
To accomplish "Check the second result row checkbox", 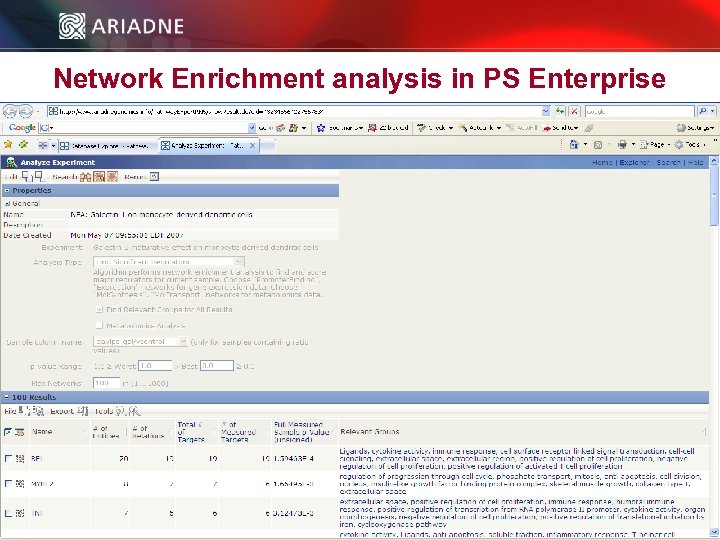I will [8, 484].
